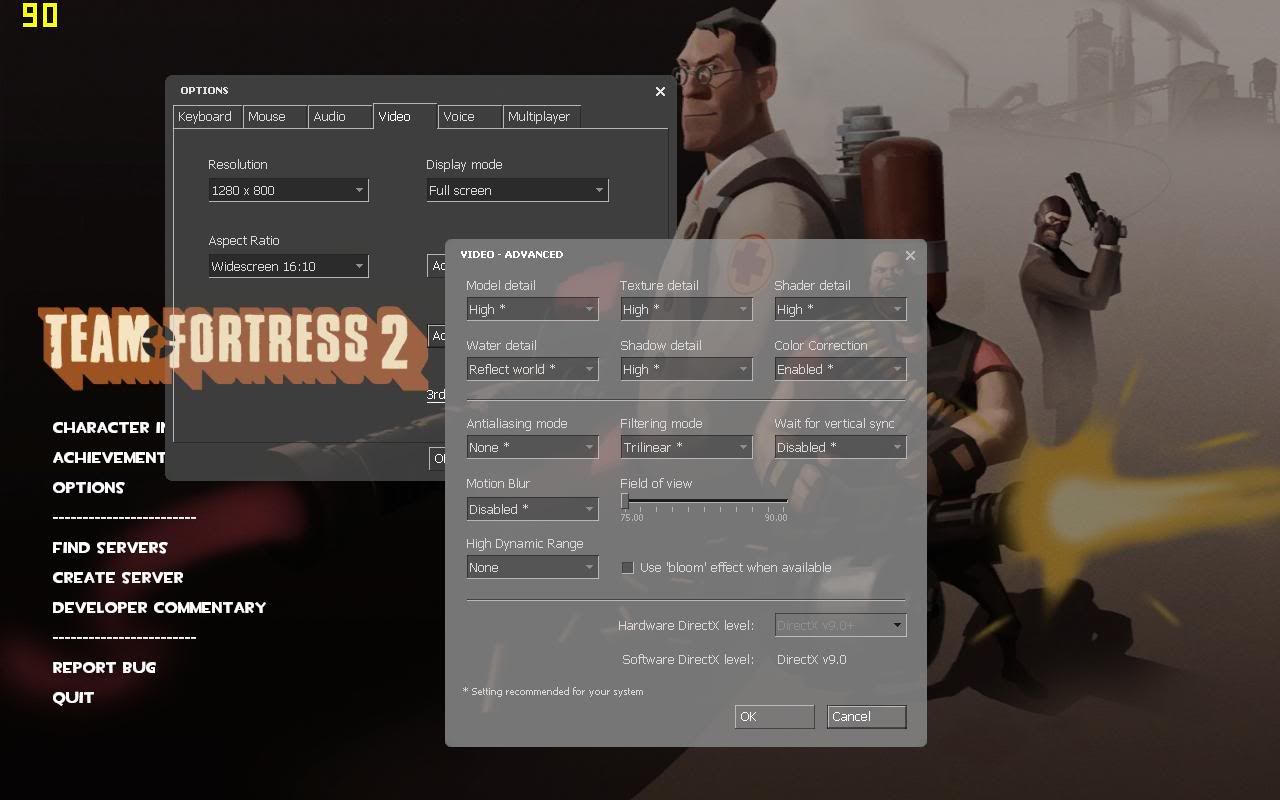The height and width of the screenshot is (800, 1280).
Task: Open the Shadow detail dropdown
Action: pyautogui.click(x=686, y=369)
